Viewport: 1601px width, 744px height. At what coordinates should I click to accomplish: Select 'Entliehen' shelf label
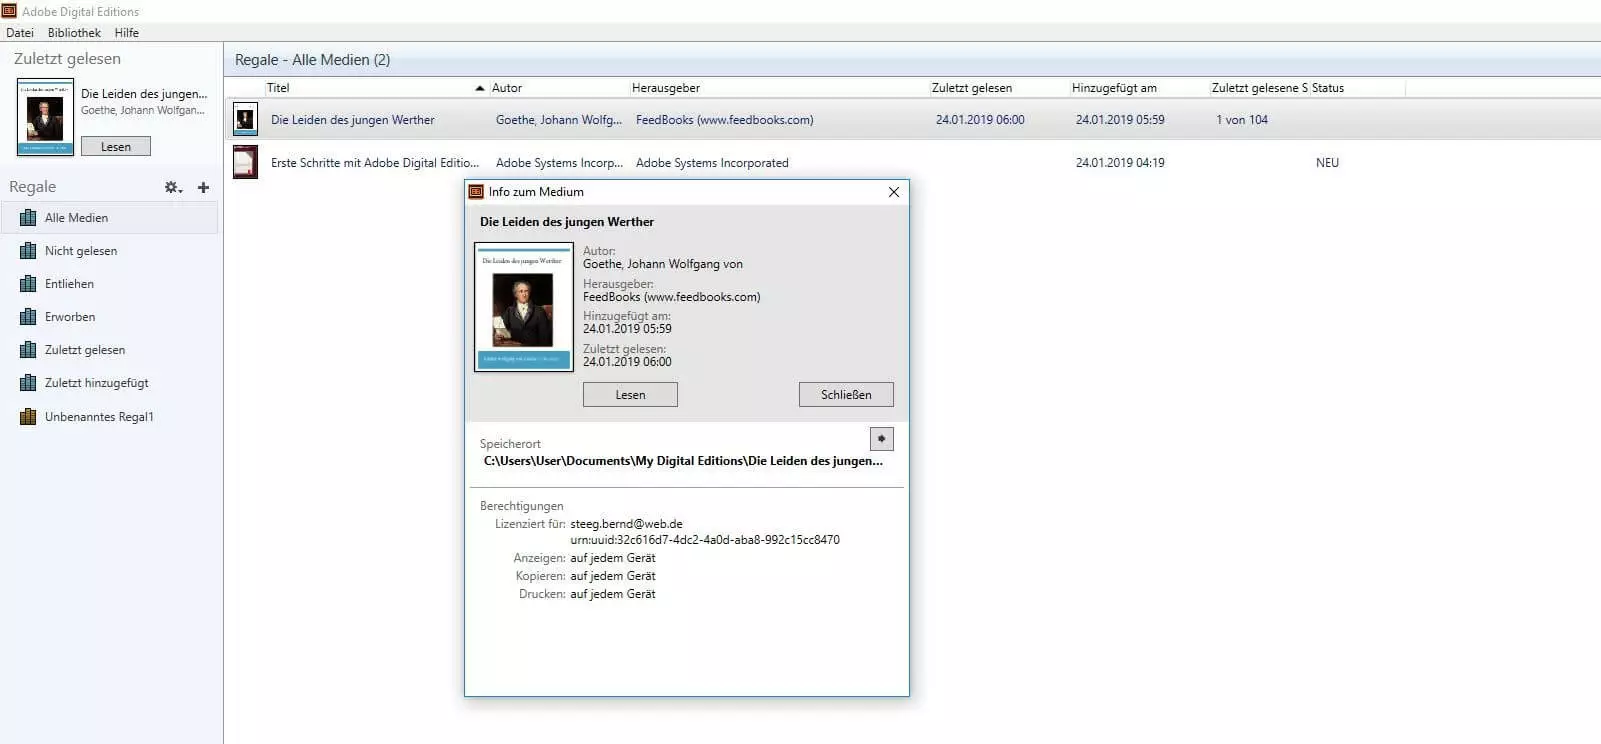pos(69,284)
